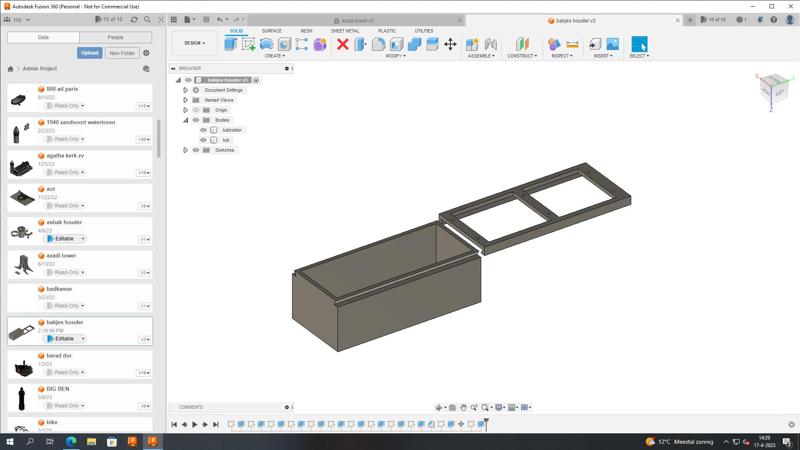The height and width of the screenshot is (450, 800).
Task: Click the Upload button
Action: click(90, 53)
